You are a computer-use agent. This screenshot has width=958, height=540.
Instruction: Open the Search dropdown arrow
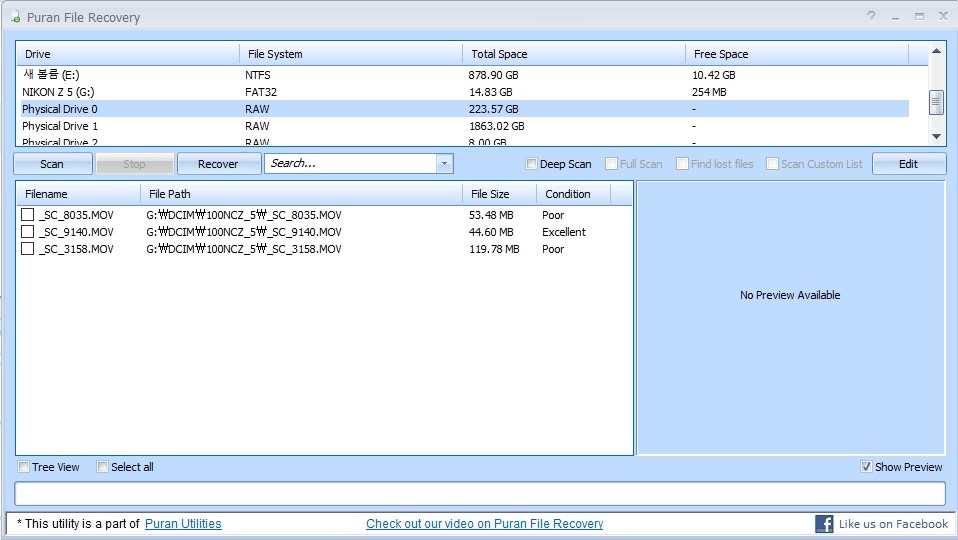point(444,163)
